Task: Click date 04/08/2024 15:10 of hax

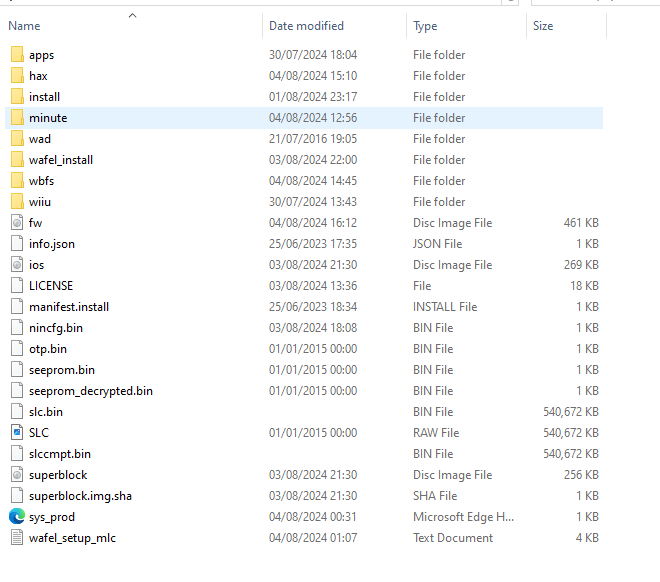Action: point(313,76)
